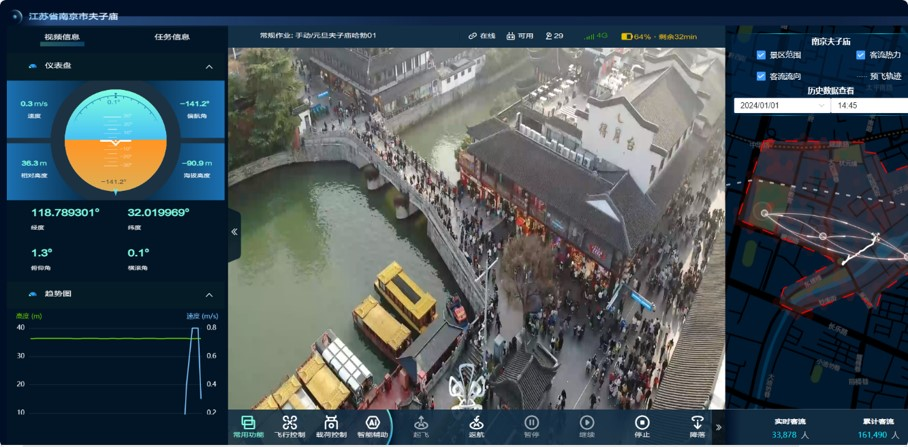Image resolution: width=908 pixels, height=447 pixels.
Task: Click the battery 64% status icon
Action: pos(627,36)
